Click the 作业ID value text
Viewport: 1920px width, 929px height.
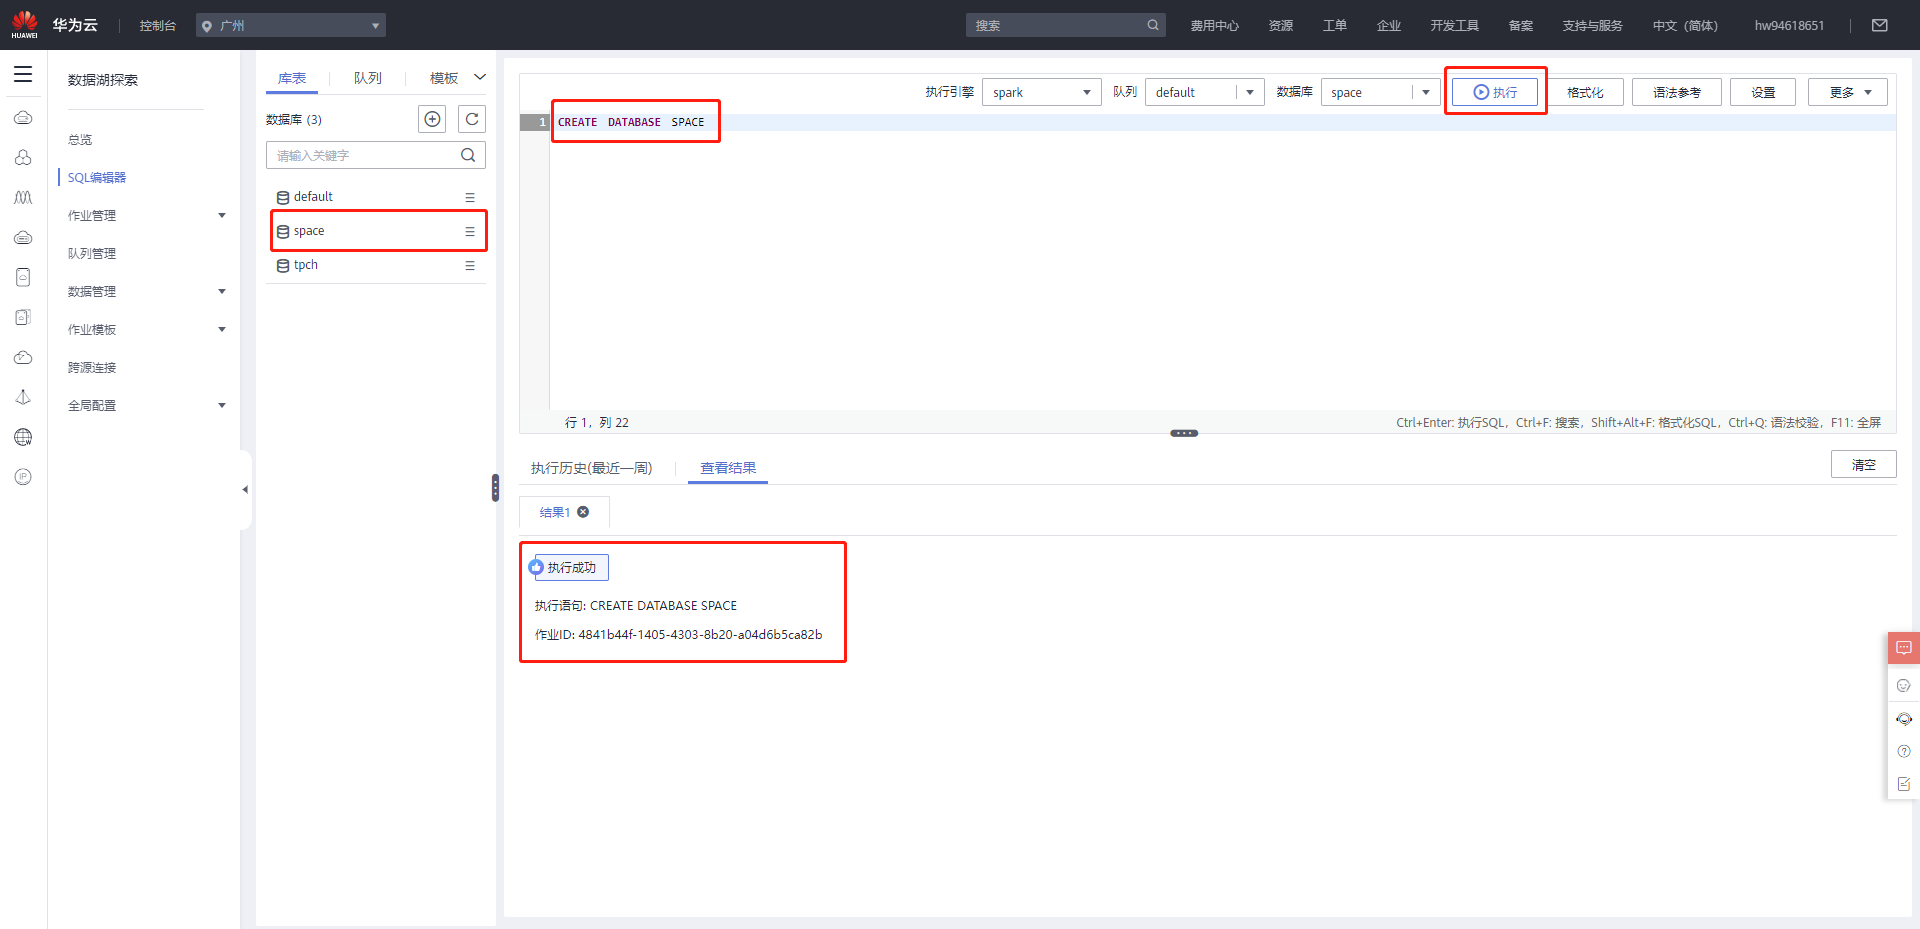pyautogui.click(x=700, y=634)
